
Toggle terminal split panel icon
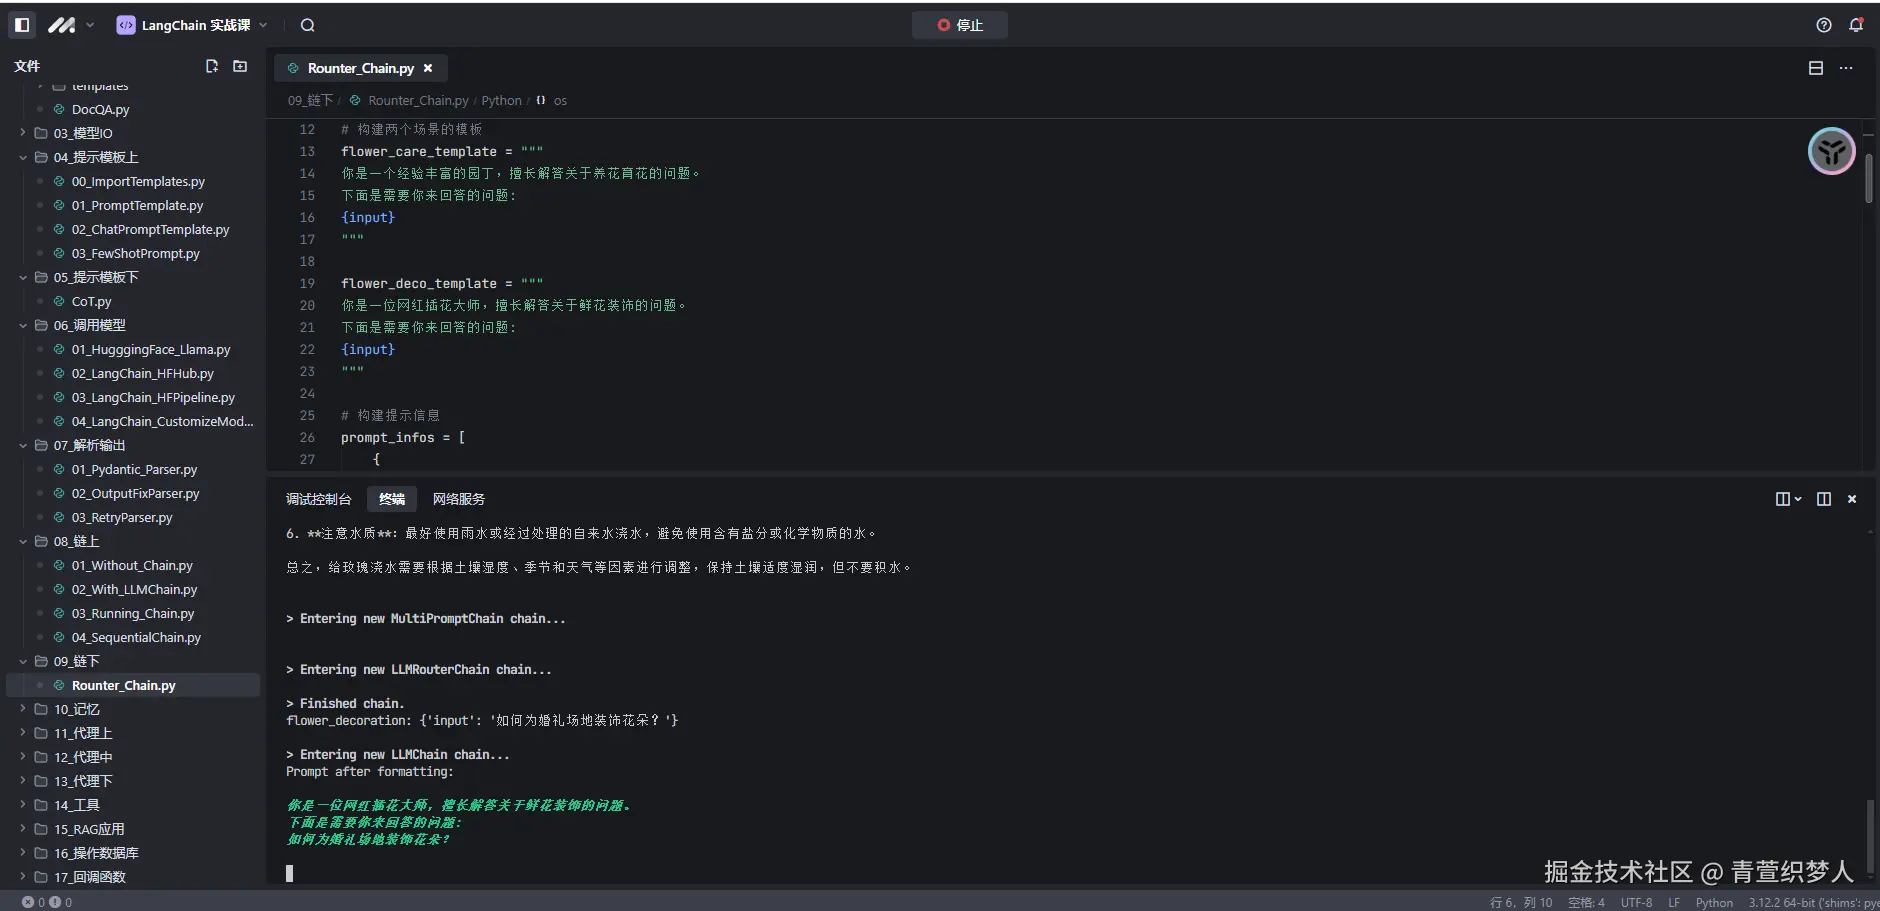[x=1824, y=499]
